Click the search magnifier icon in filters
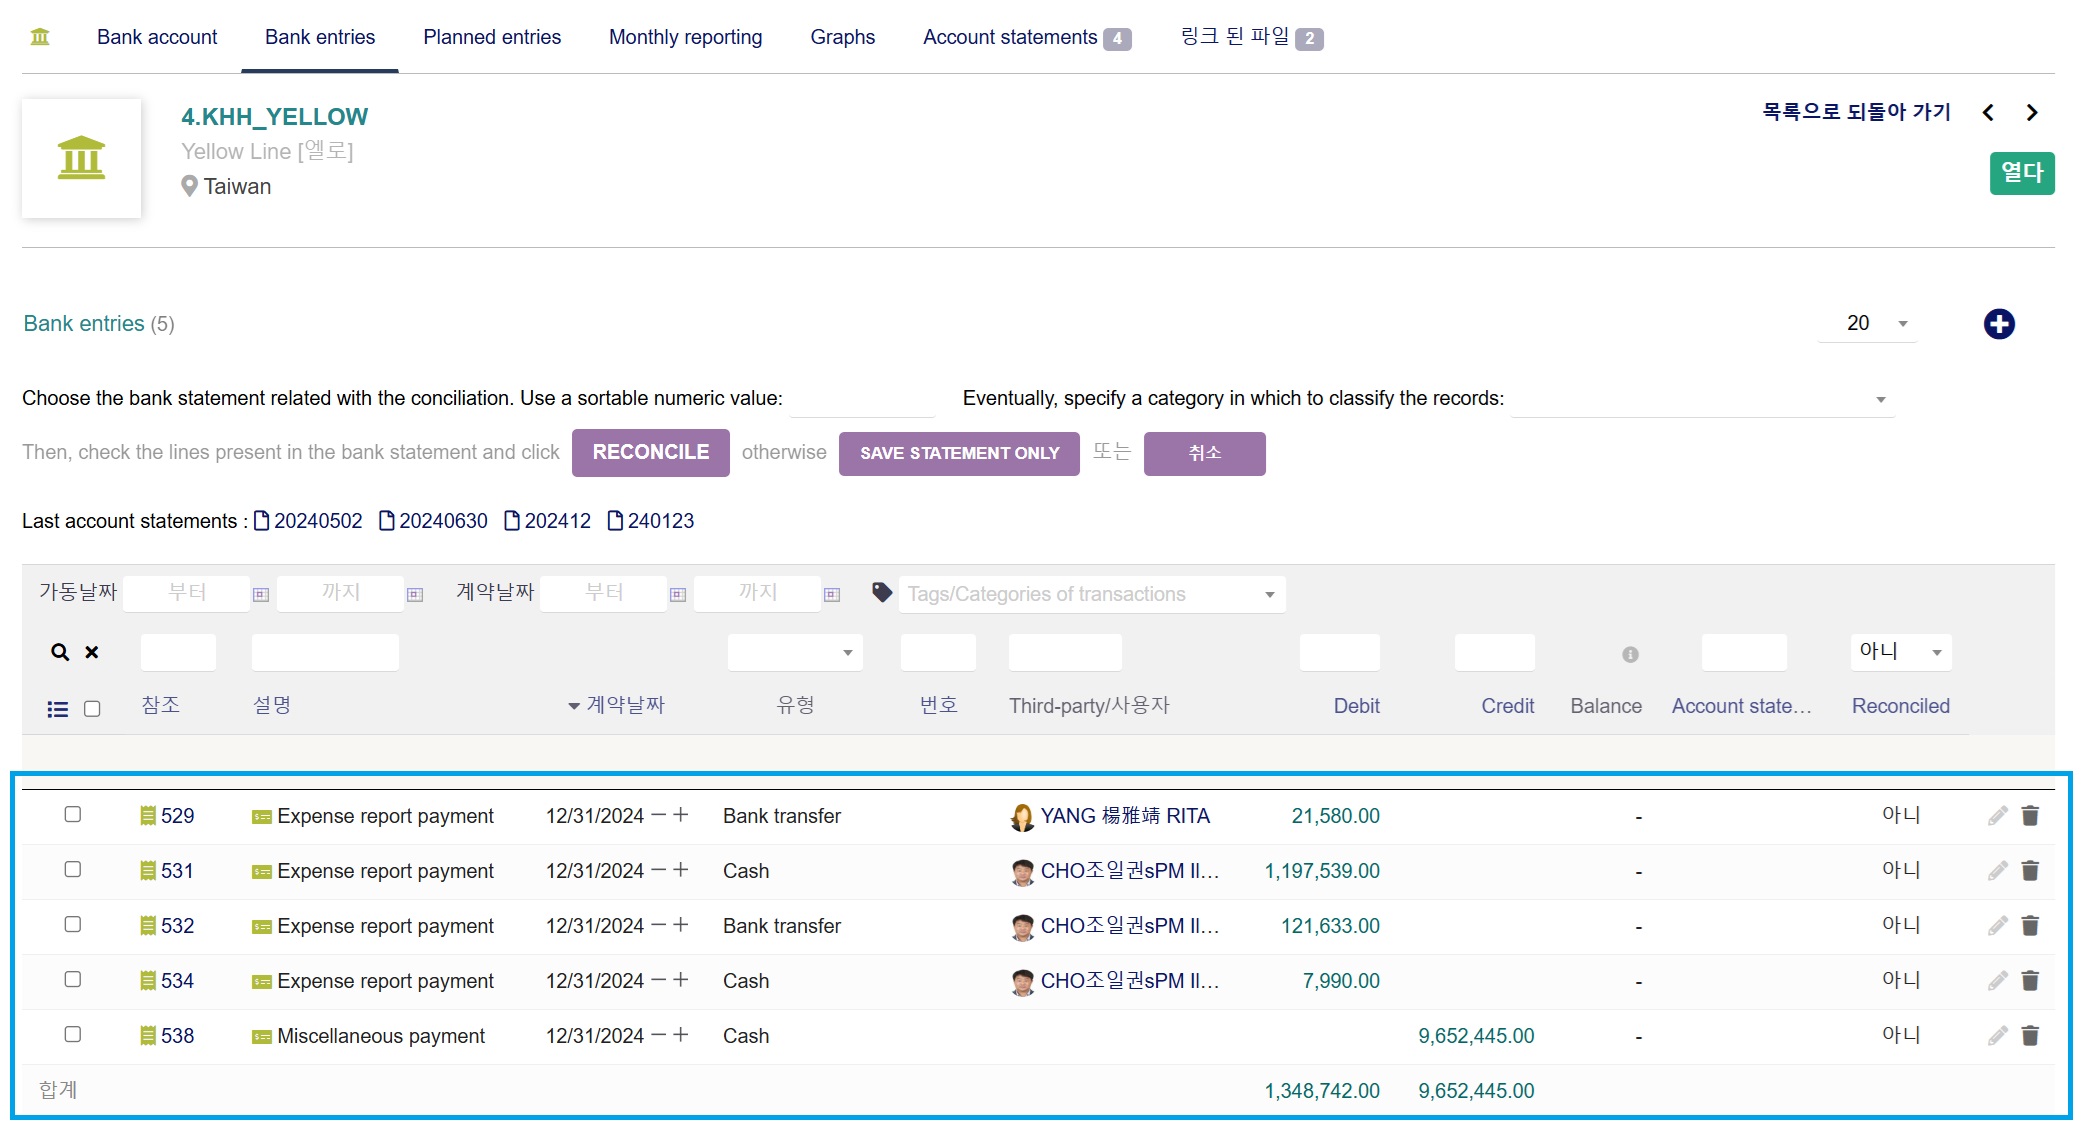The width and height of the screenshot is (2092, 1129). point(60,652)
